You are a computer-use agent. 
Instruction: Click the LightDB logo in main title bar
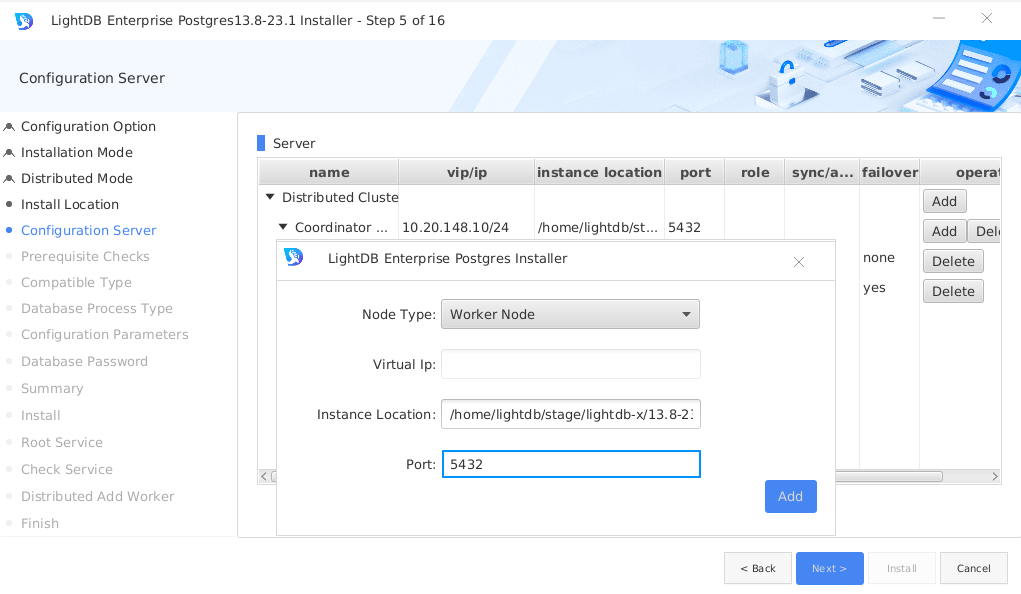(x=24, y=21)
